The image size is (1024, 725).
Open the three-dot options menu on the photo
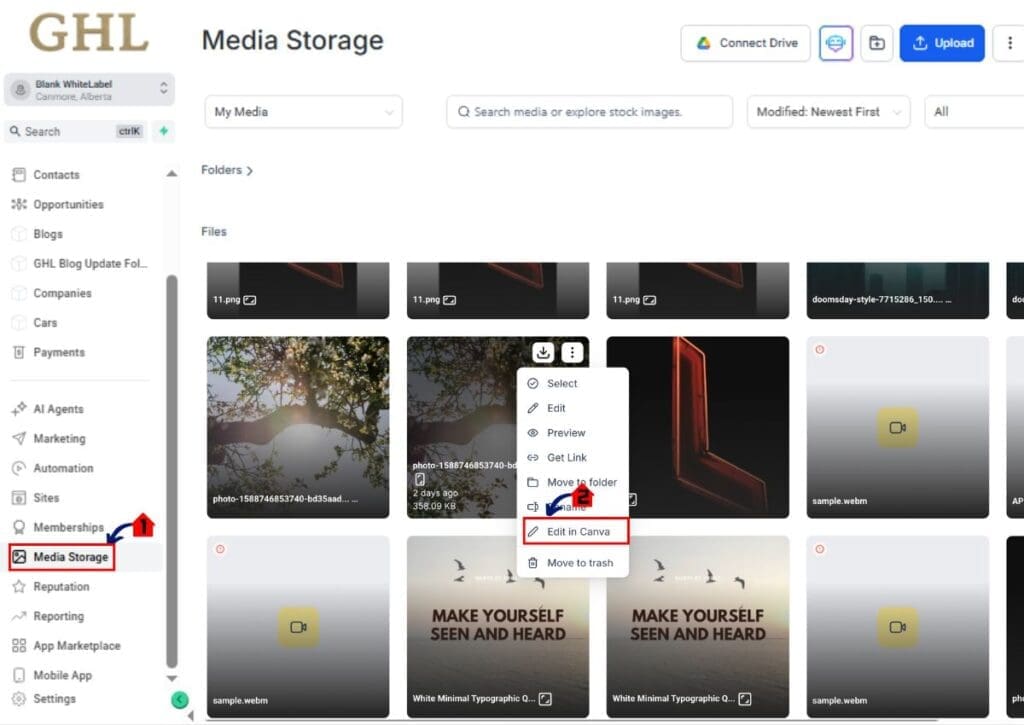coord(571,352)
